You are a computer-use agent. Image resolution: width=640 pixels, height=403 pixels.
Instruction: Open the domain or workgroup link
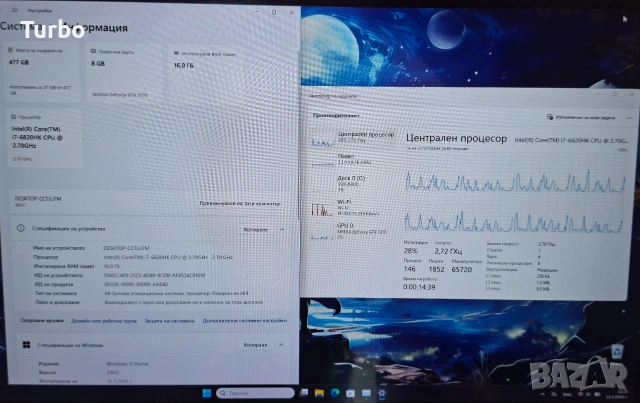[x=104, y=321]
